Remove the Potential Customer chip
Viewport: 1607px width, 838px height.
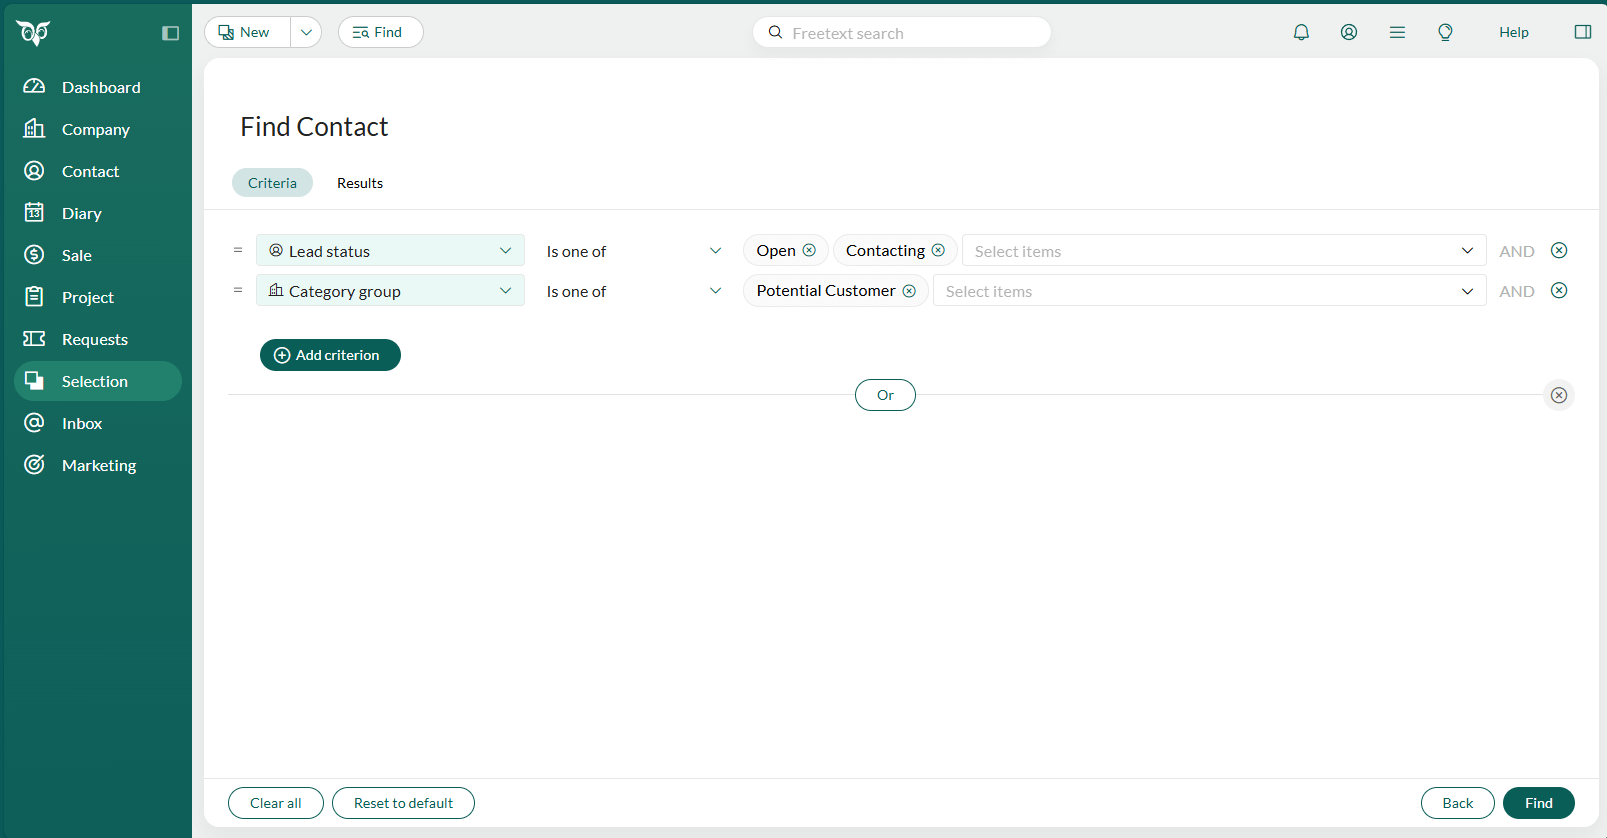[909, 290]
